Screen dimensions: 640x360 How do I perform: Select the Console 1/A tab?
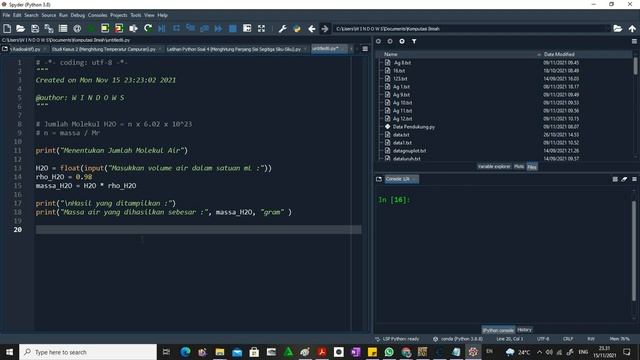(x=401, y=179)
